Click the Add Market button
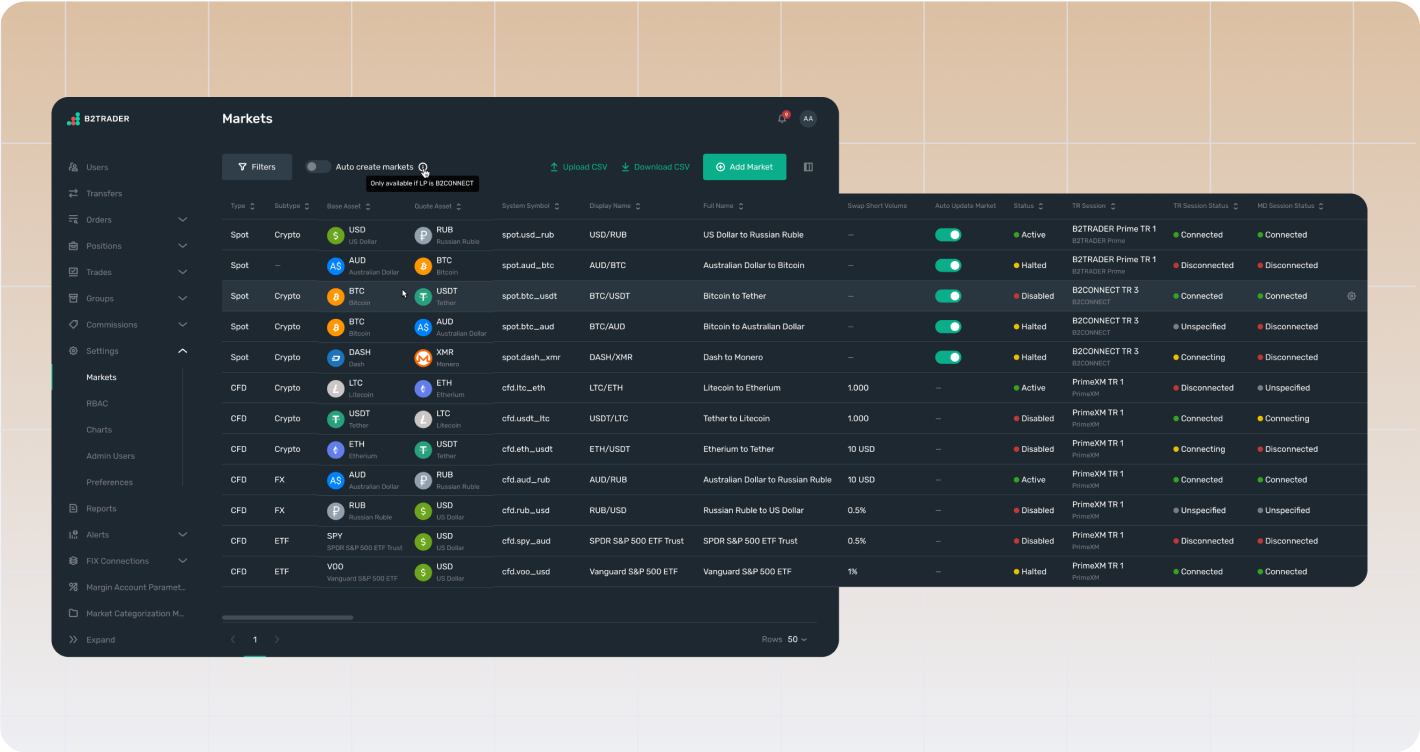This screenshot has height=752, width=1420. coord(744,167)
